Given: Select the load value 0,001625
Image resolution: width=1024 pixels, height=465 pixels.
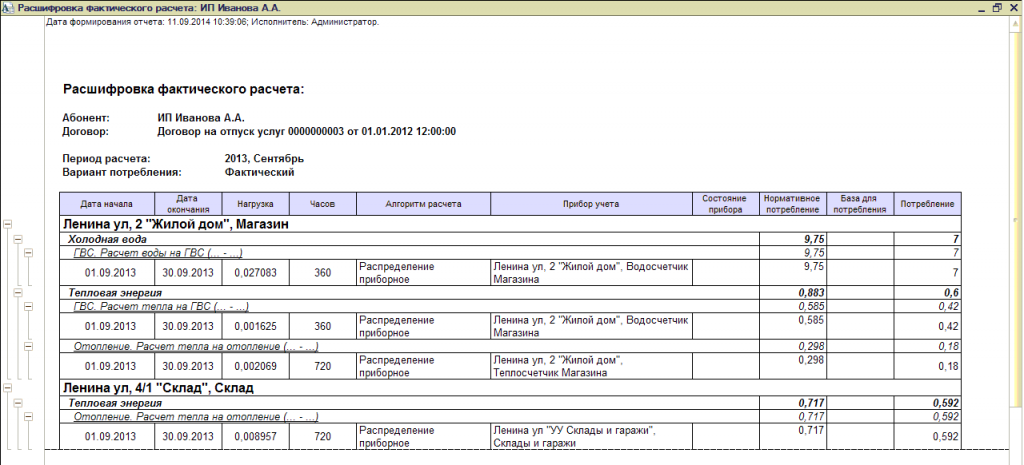Looking at the screenshot, I should [255, 326].
